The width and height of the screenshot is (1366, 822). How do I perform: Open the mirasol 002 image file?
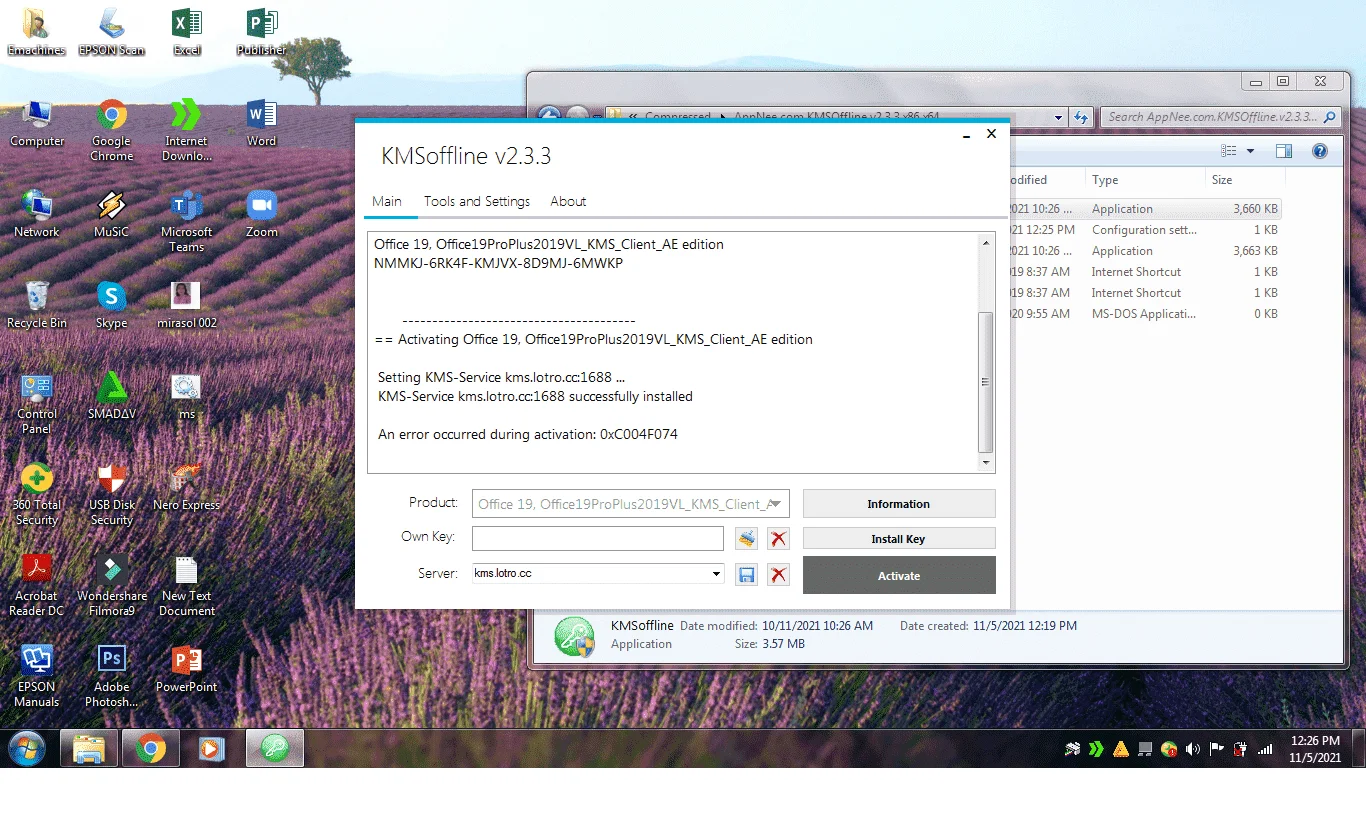pos(187,305)
